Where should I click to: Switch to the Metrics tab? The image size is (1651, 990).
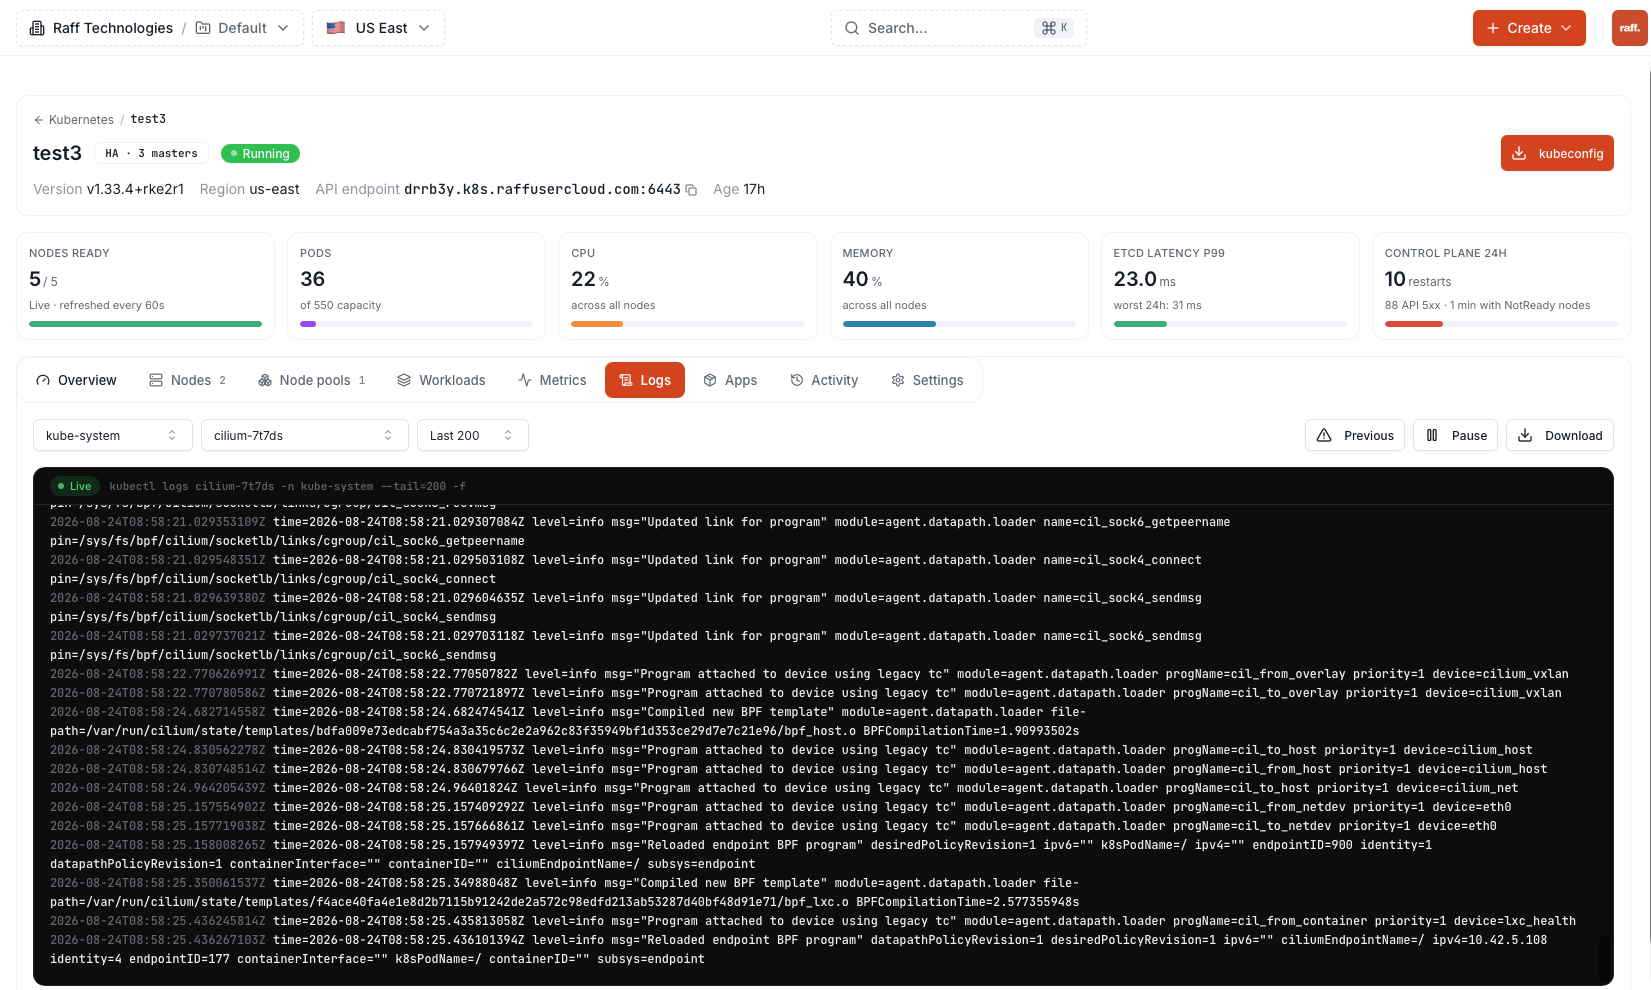(x=552, y=380)
